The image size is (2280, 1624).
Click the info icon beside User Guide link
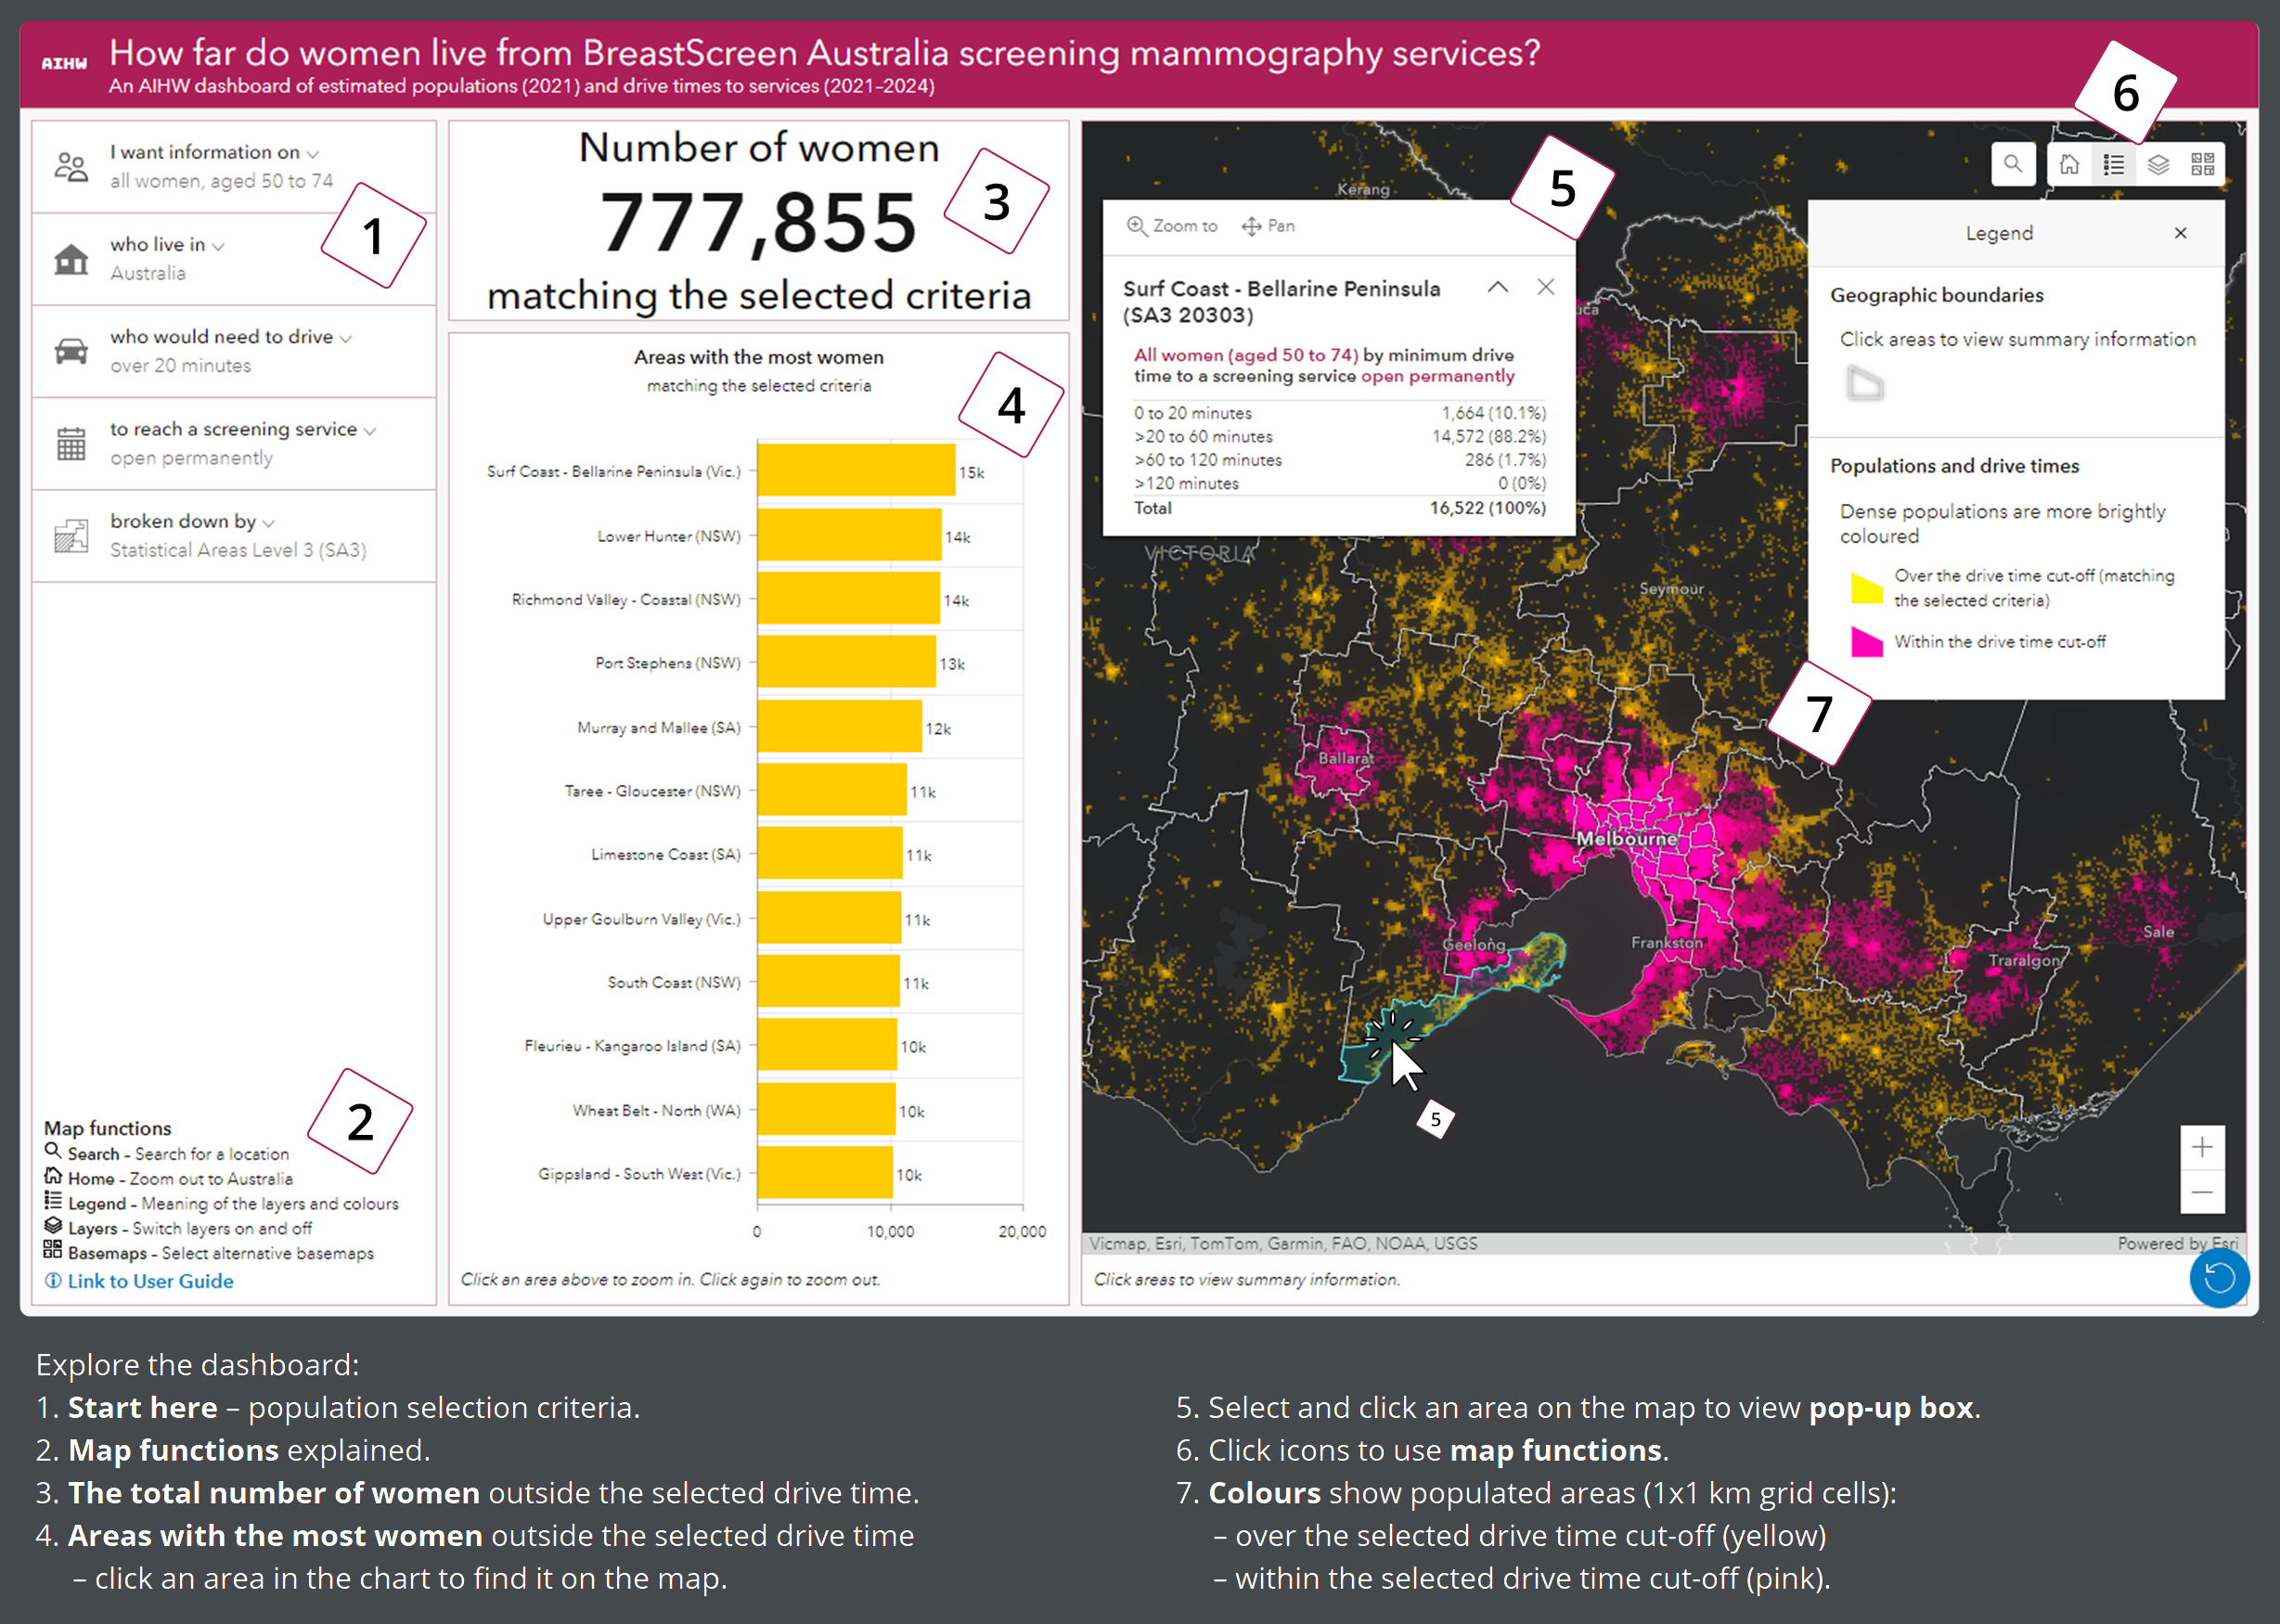[53, 1281]
